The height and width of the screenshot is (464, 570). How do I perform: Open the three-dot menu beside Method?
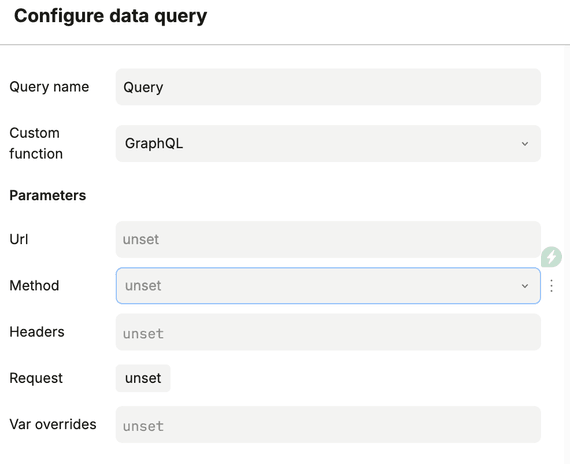[551, 286]
